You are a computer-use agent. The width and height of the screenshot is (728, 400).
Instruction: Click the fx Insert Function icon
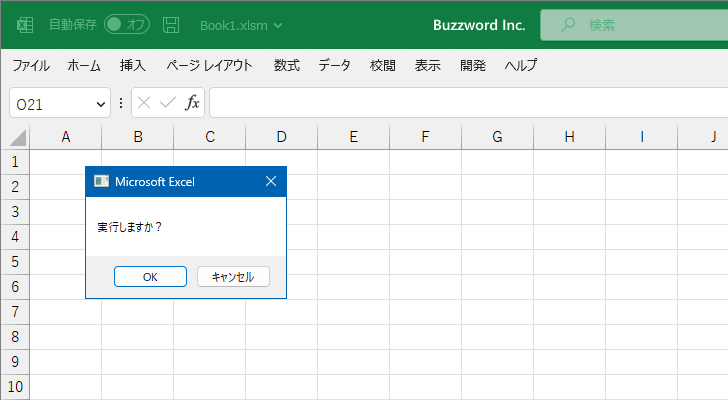[192, 103]
